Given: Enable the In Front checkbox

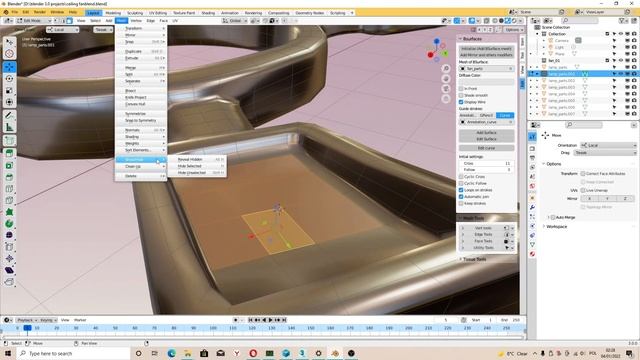Looking at the screenshot, I should coord(461,89).
